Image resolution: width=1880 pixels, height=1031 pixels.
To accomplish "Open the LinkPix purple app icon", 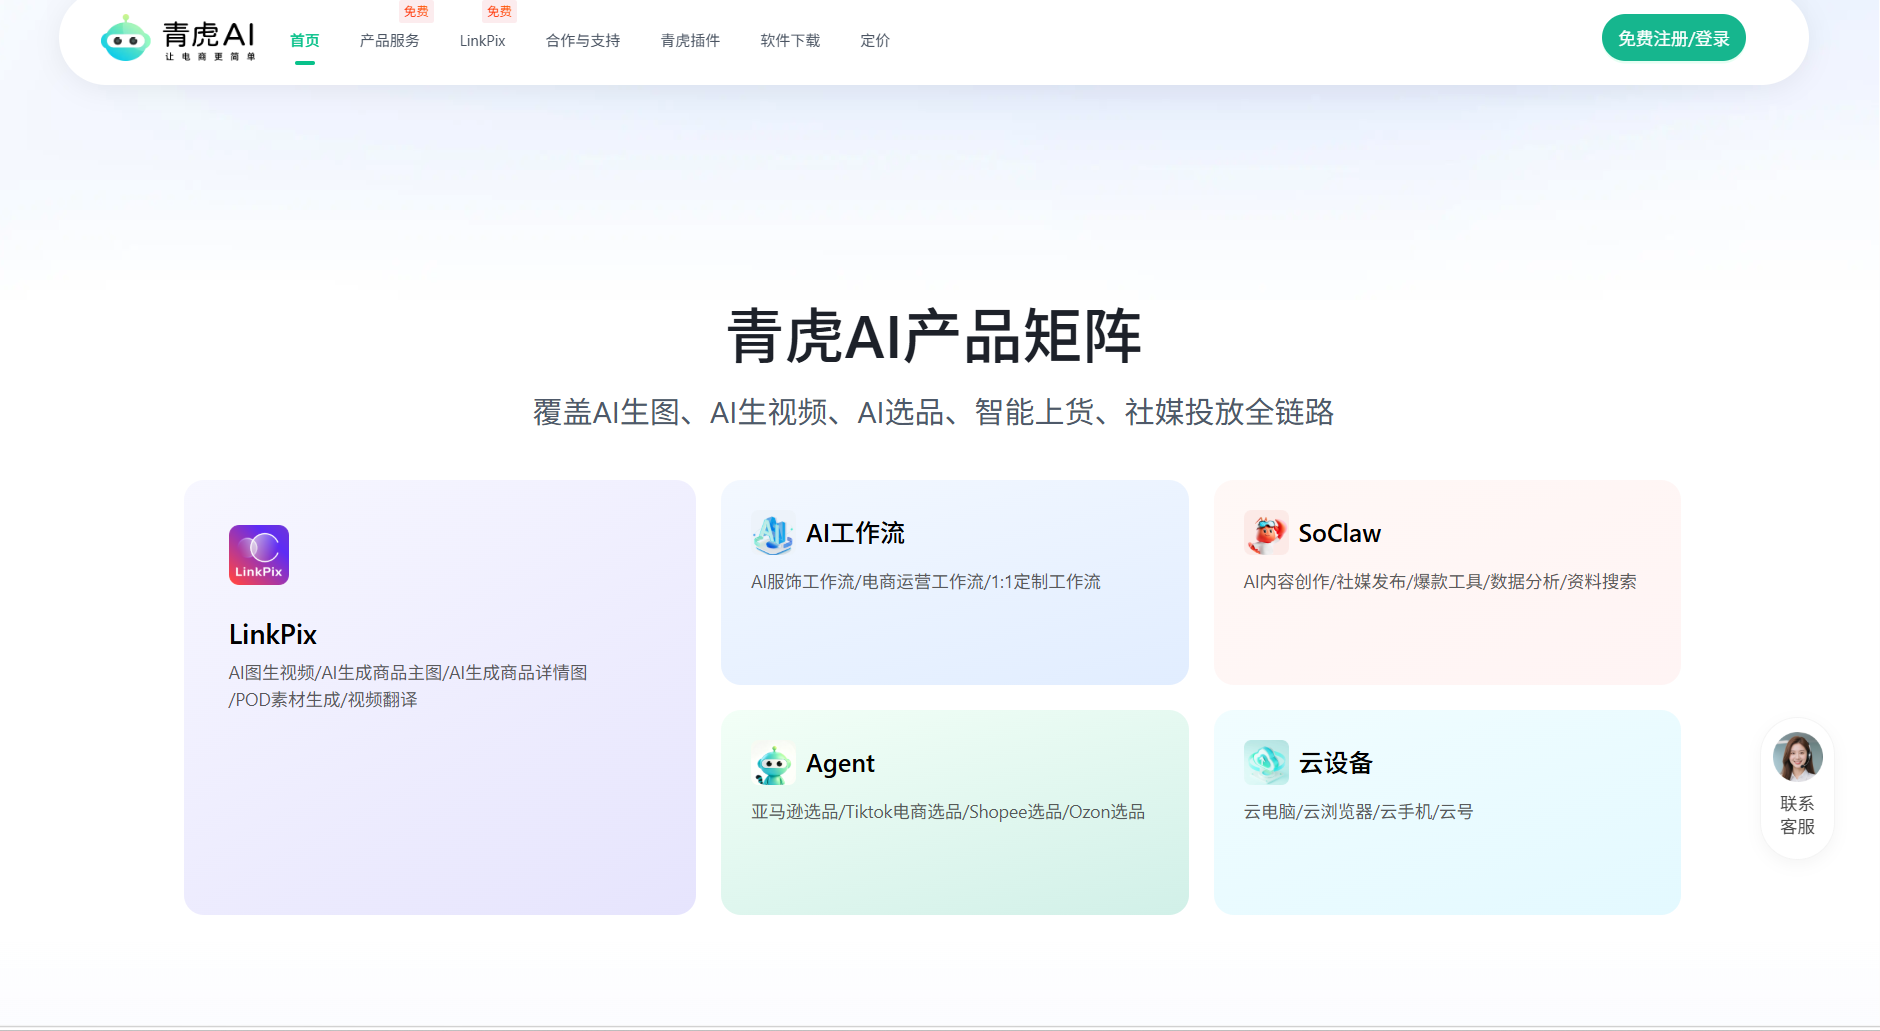I will (x=259, y=555).
